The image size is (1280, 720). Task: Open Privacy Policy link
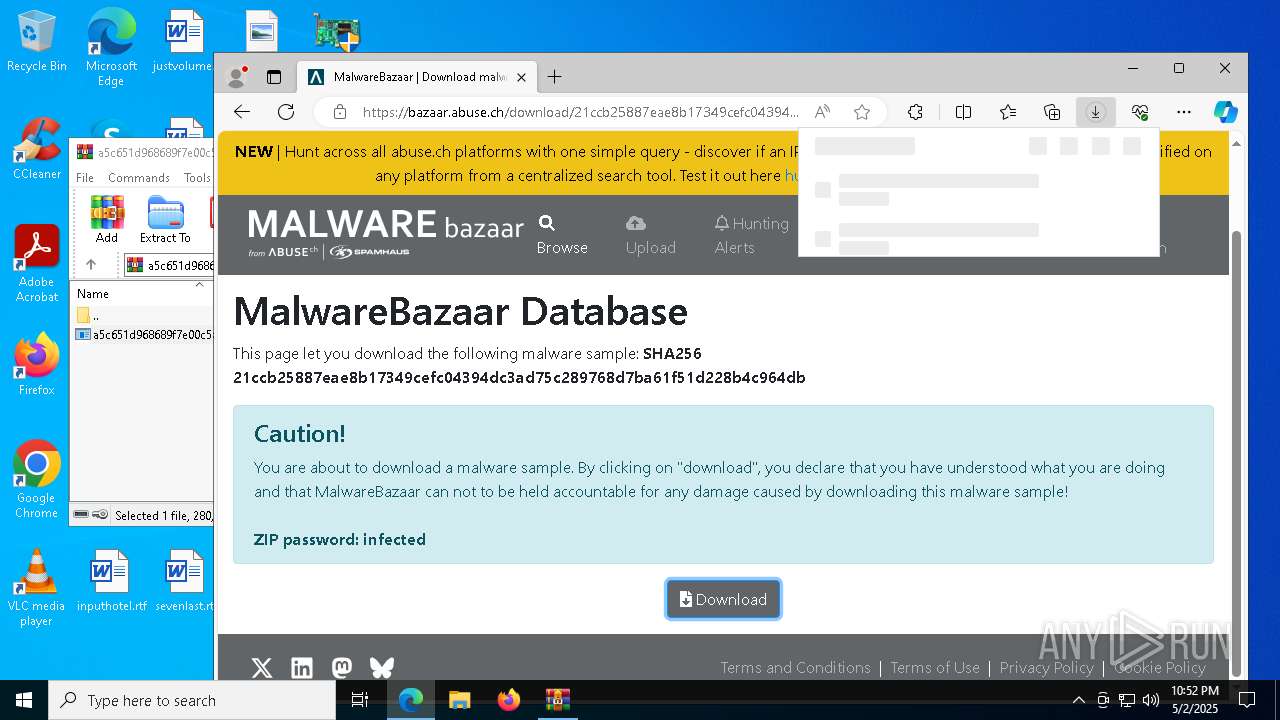pos(1046,668)
